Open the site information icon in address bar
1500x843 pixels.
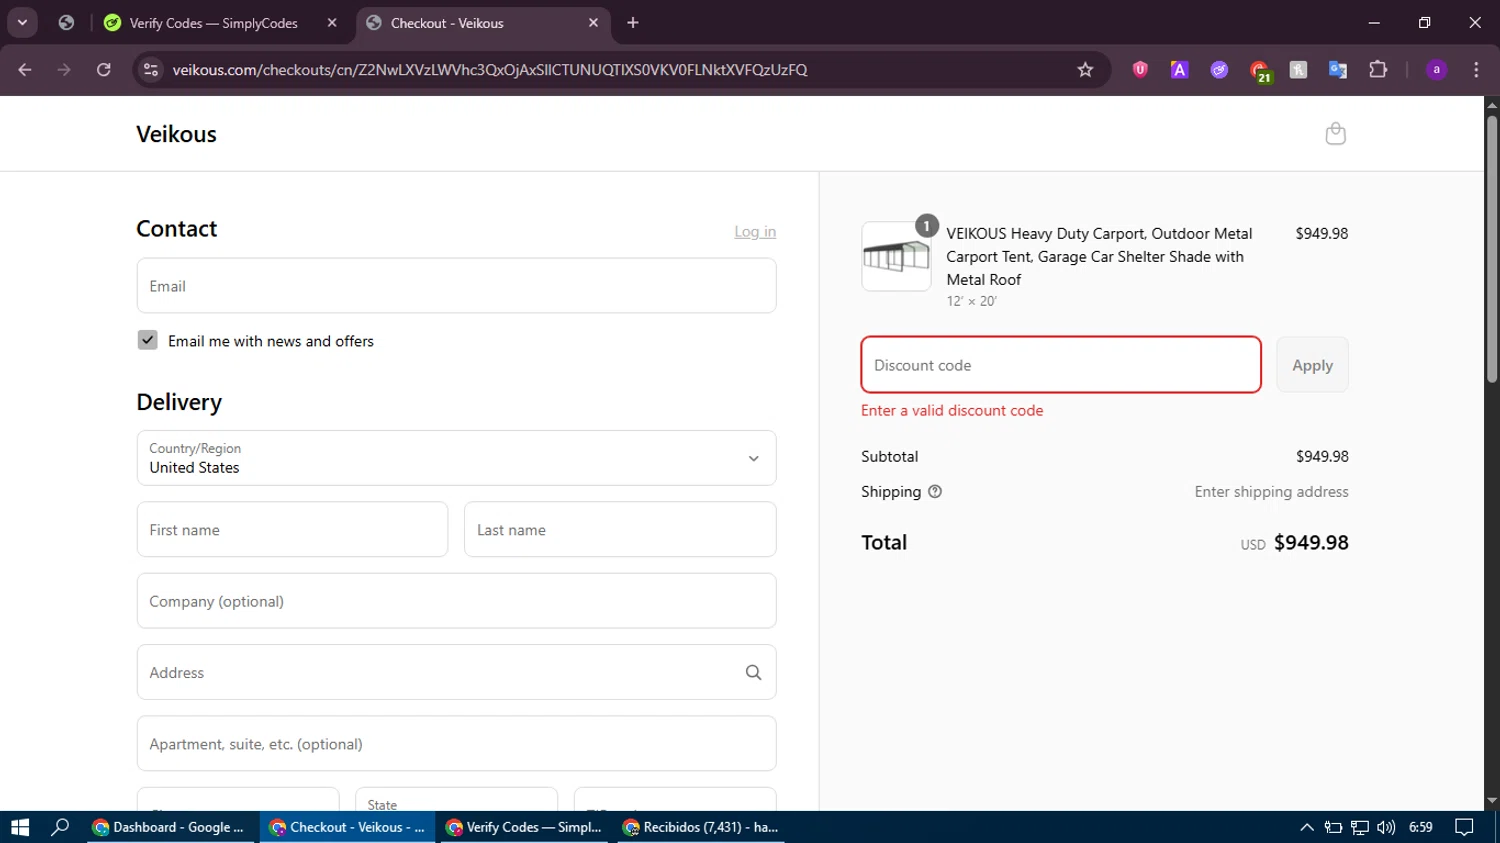(151, 69)
